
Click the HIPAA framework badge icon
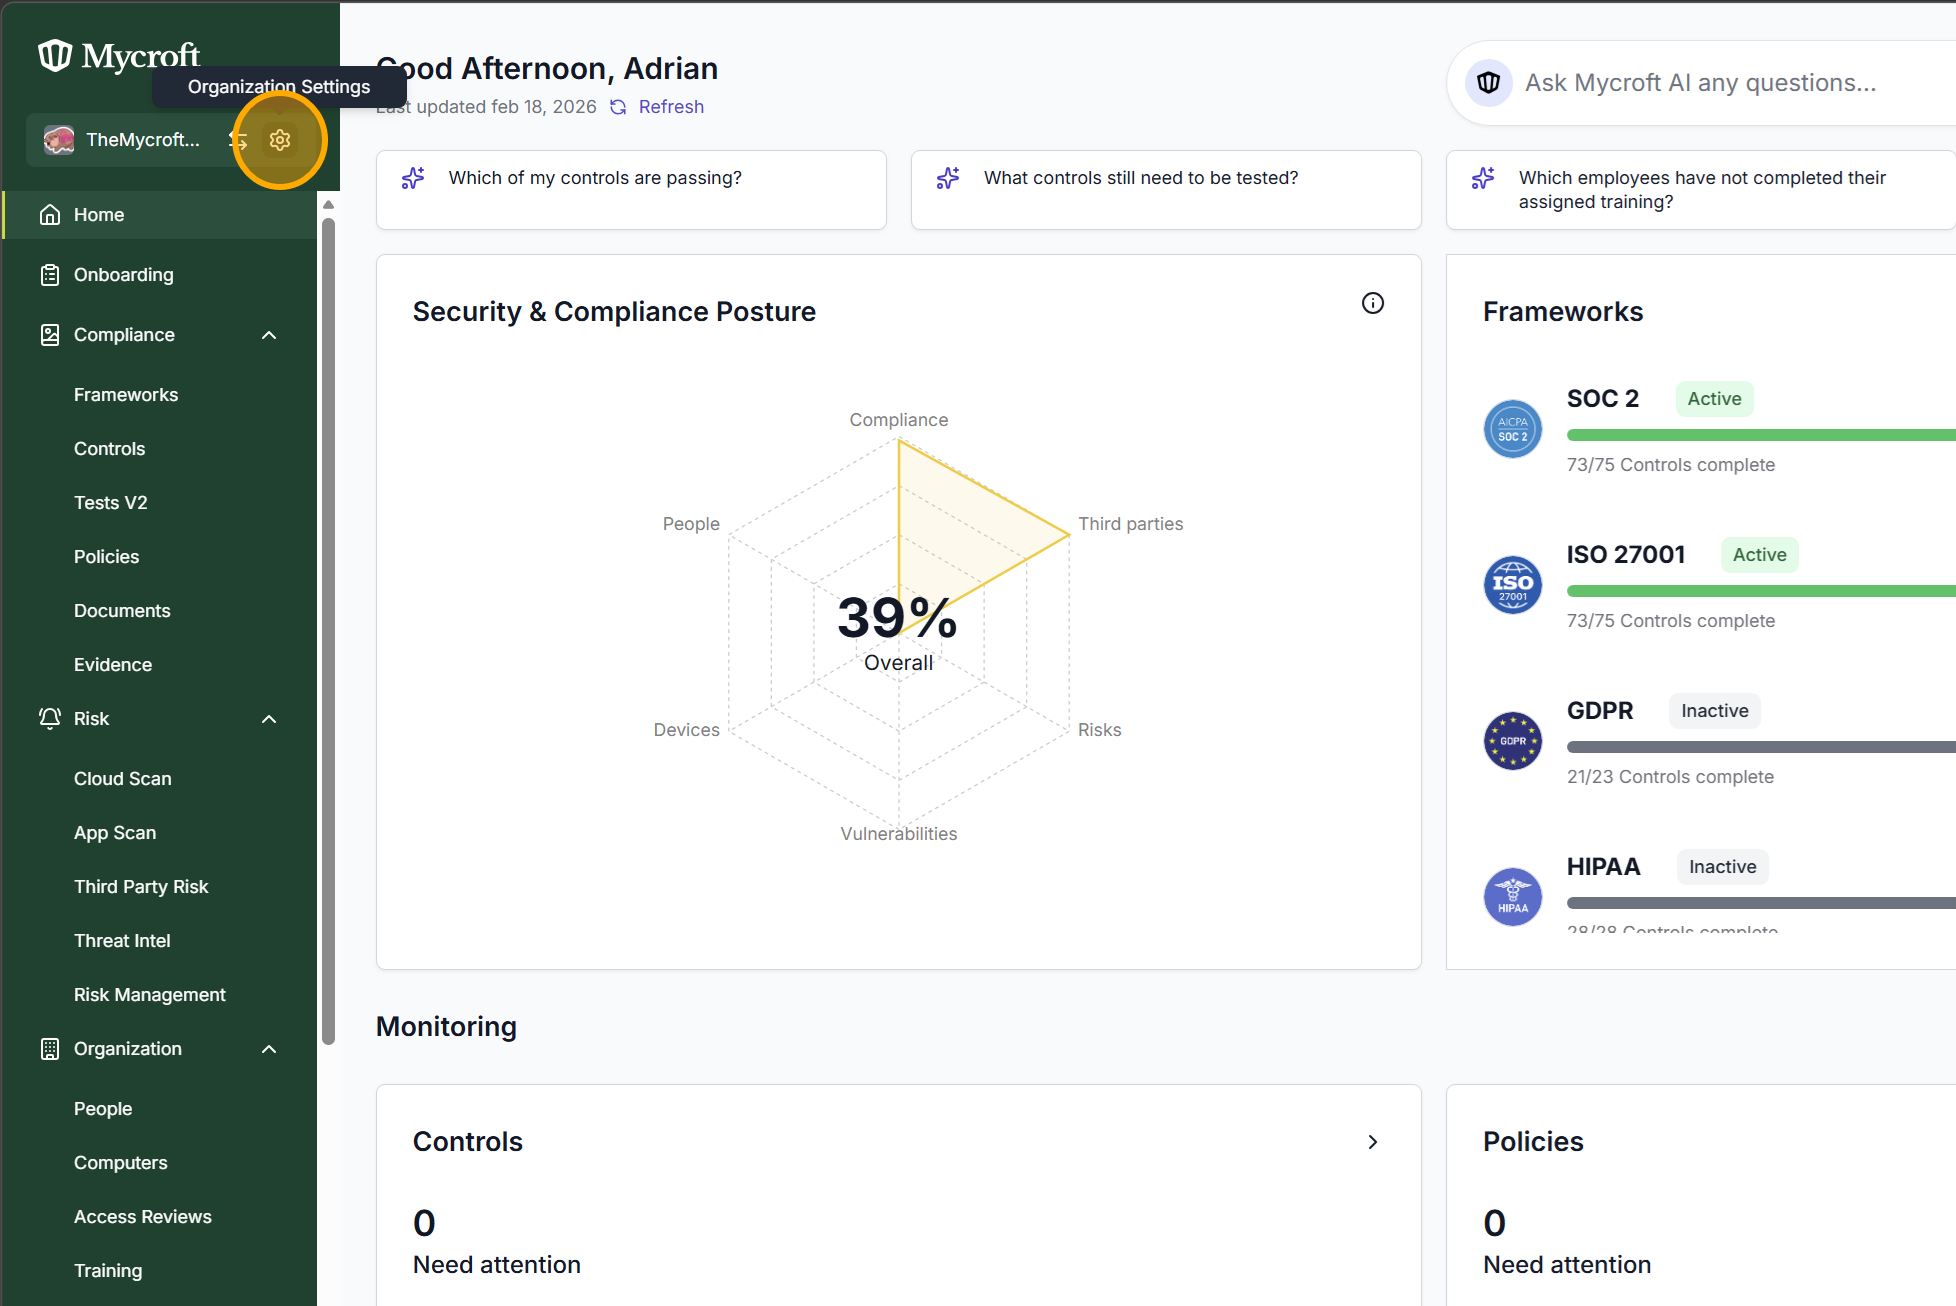point(1512,897)
